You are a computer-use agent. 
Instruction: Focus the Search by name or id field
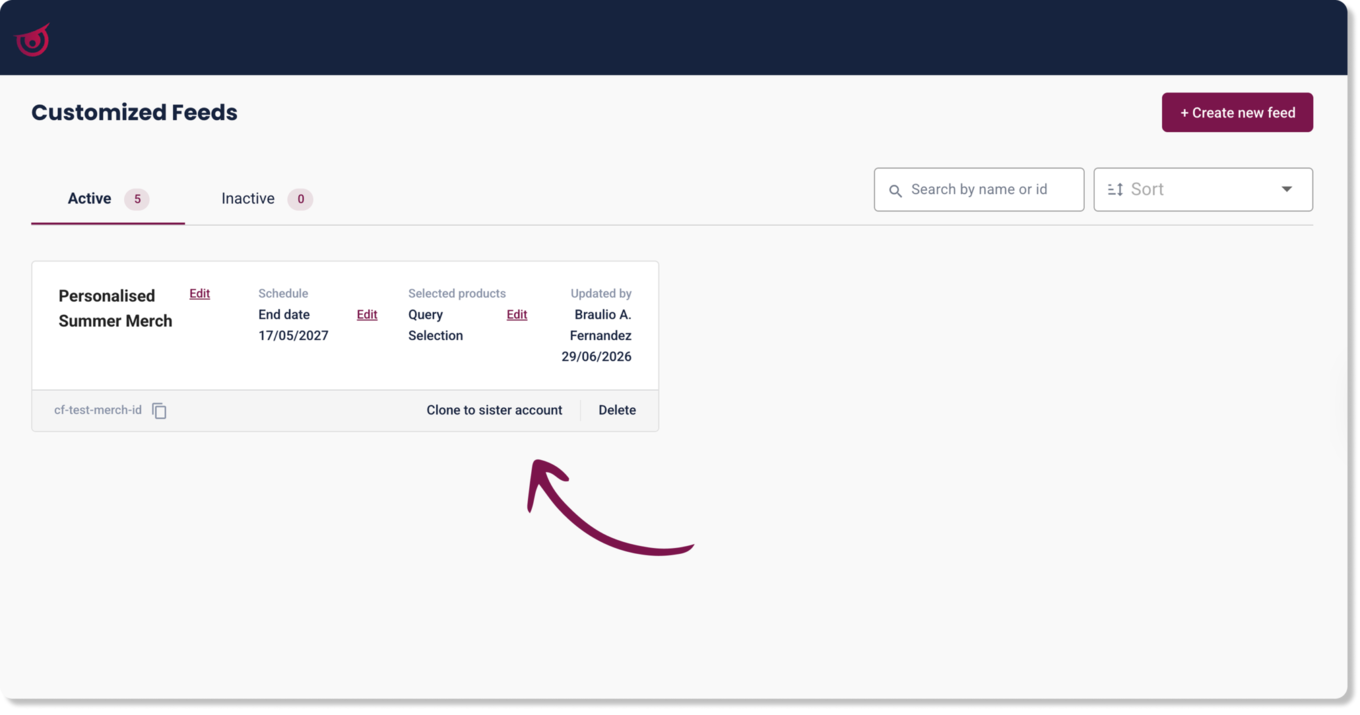(x=979, y=190)
